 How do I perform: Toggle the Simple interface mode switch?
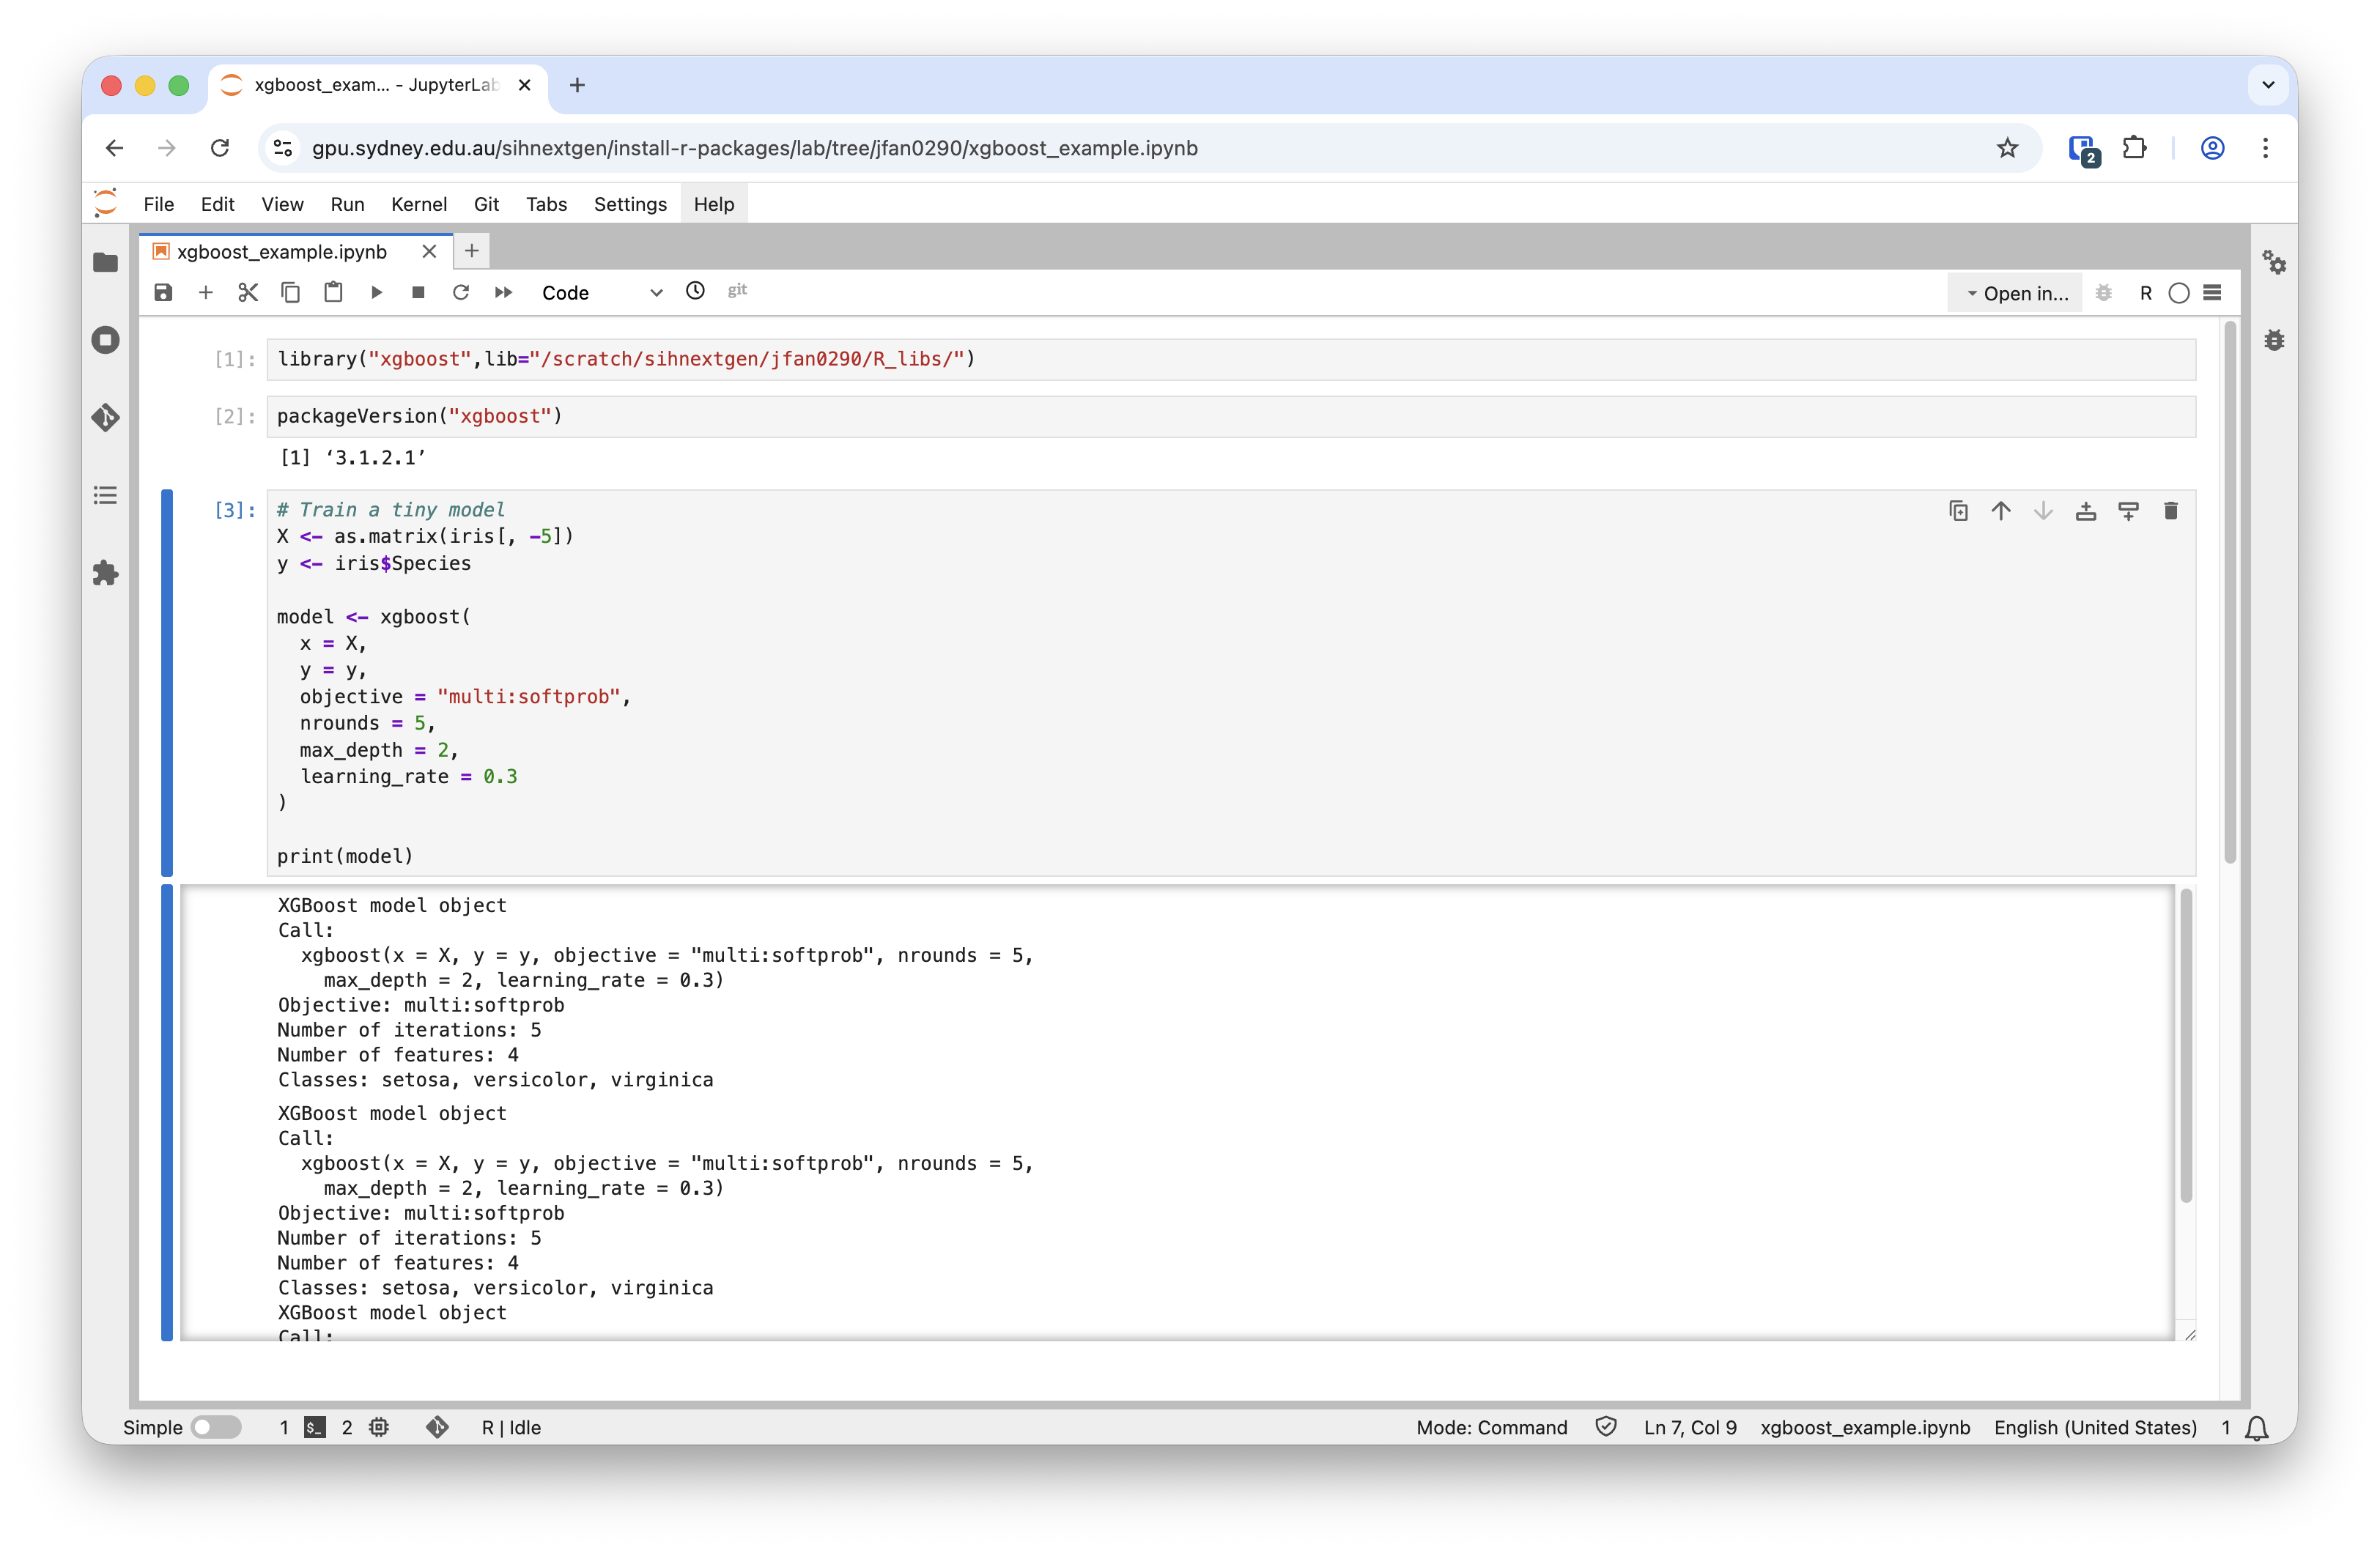point(216,1427)
